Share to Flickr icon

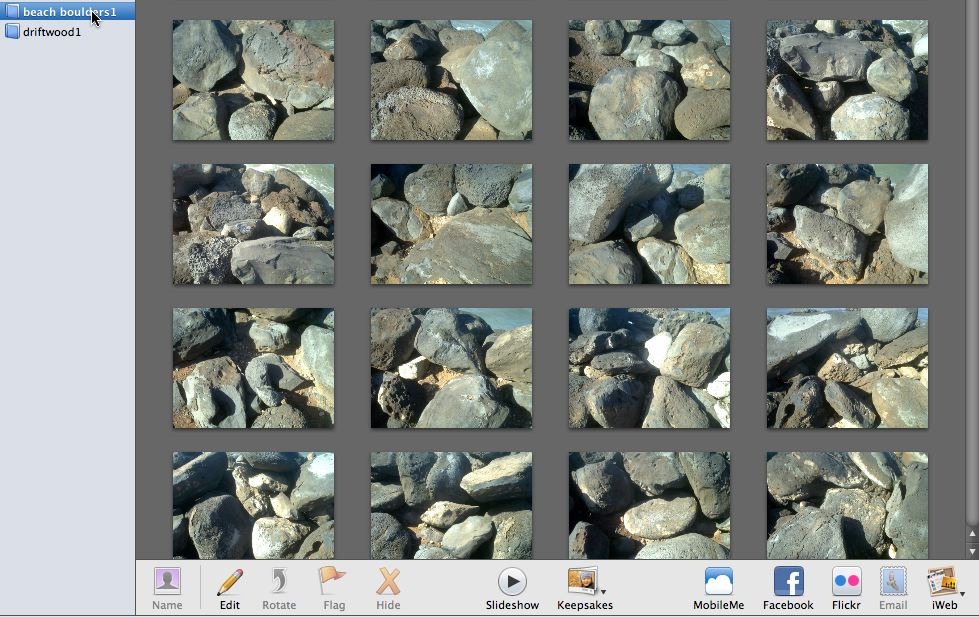tap(847, 581)
